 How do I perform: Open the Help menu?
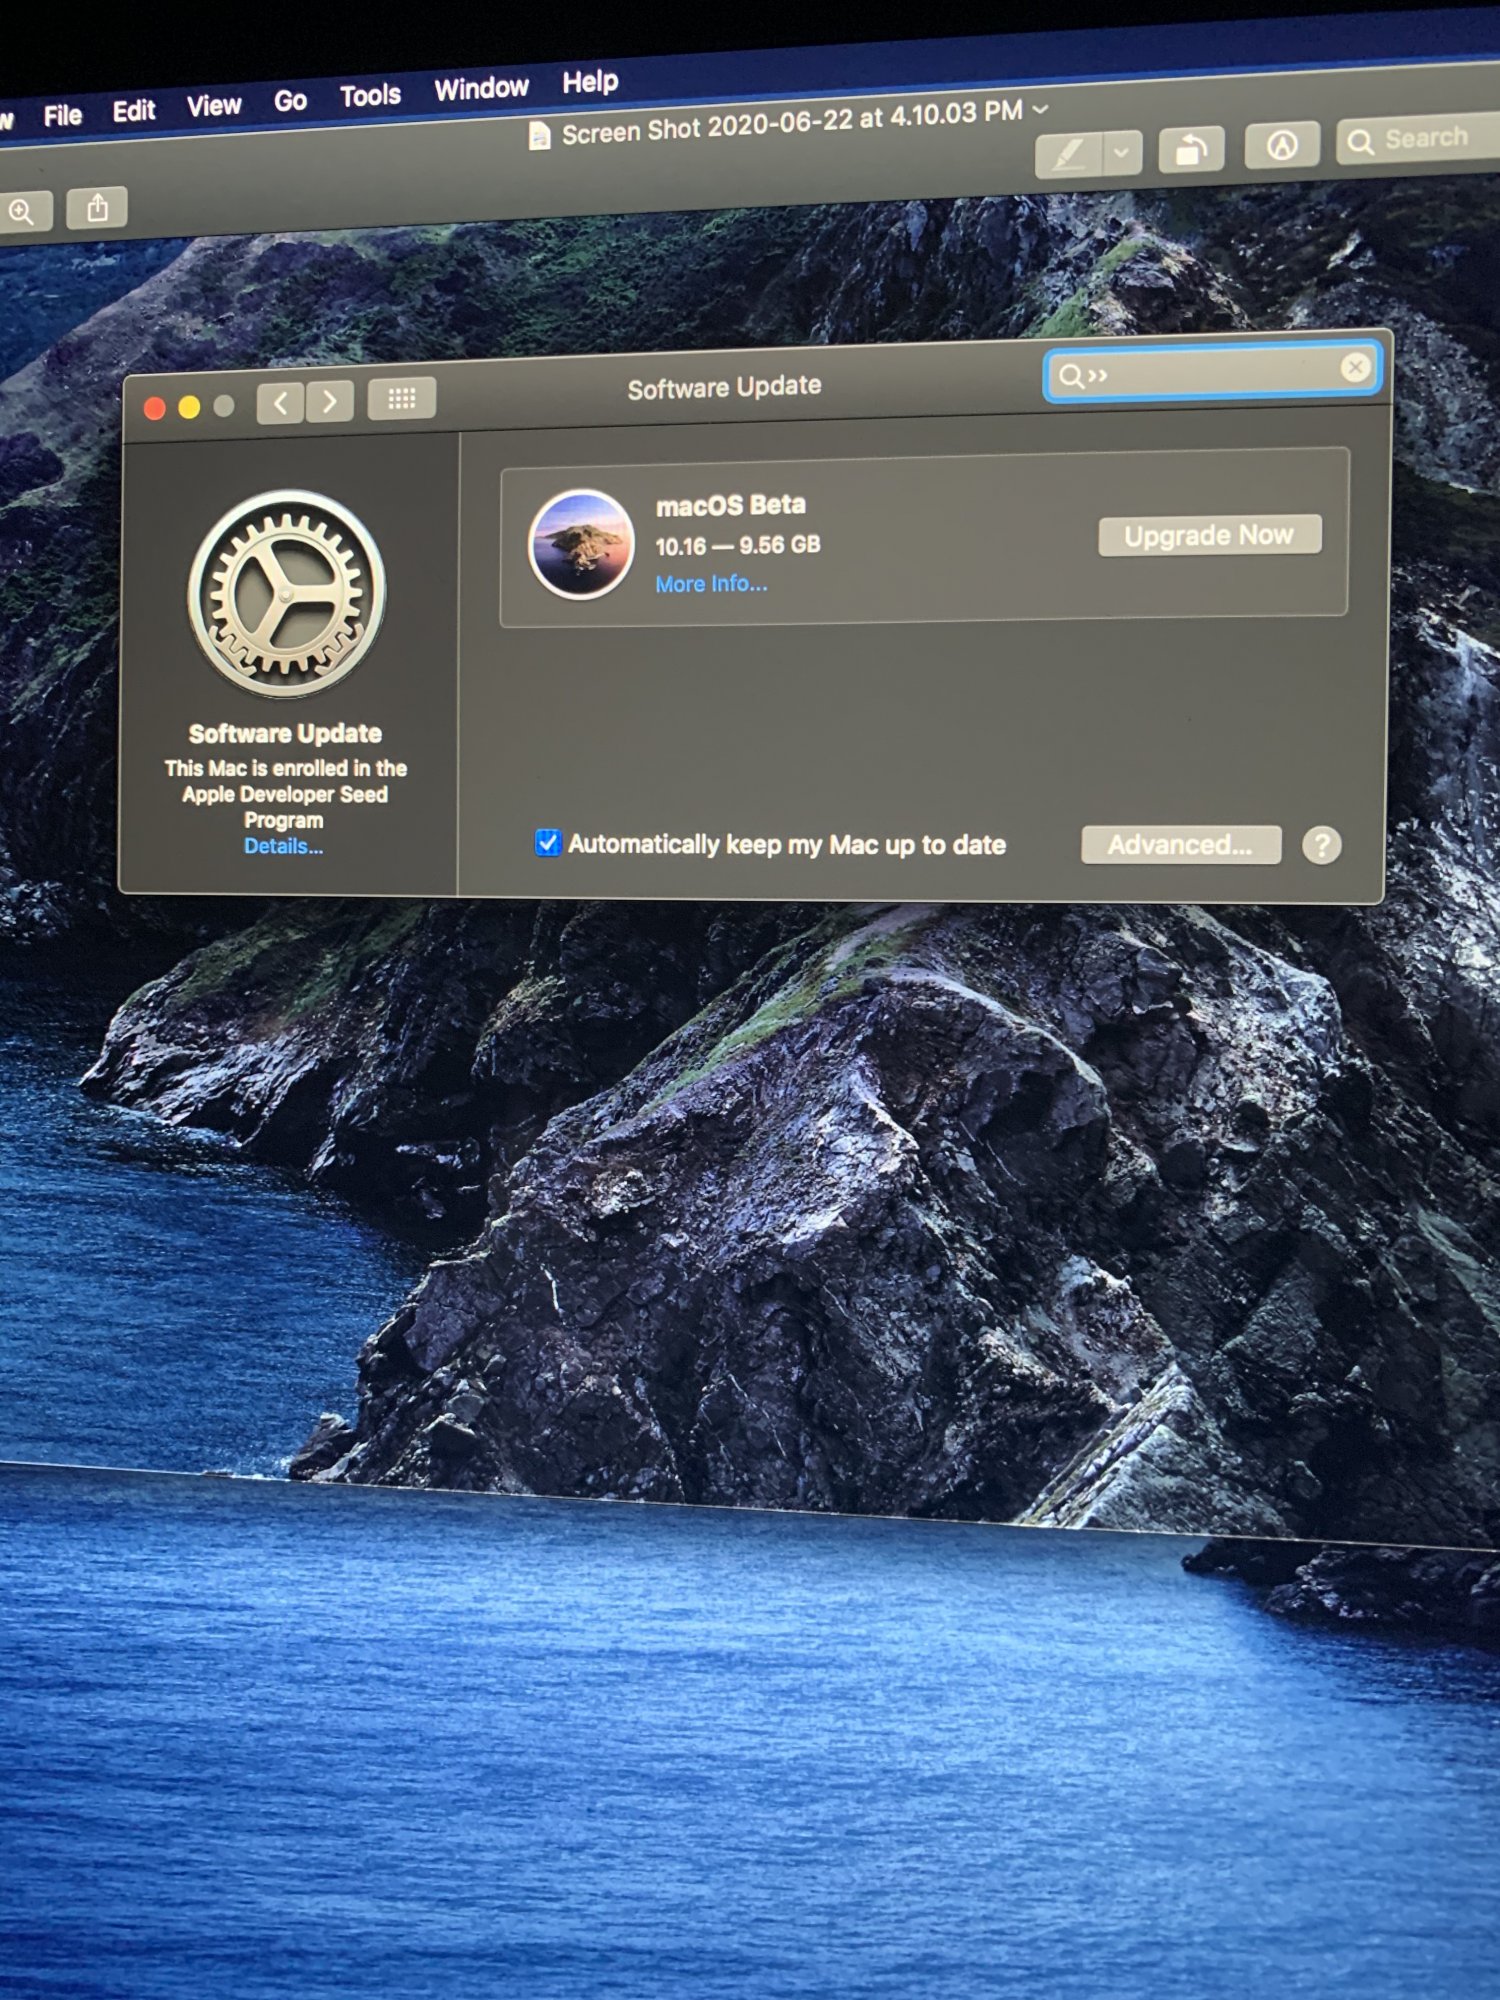pyautogui.click(x=590, y=82)
